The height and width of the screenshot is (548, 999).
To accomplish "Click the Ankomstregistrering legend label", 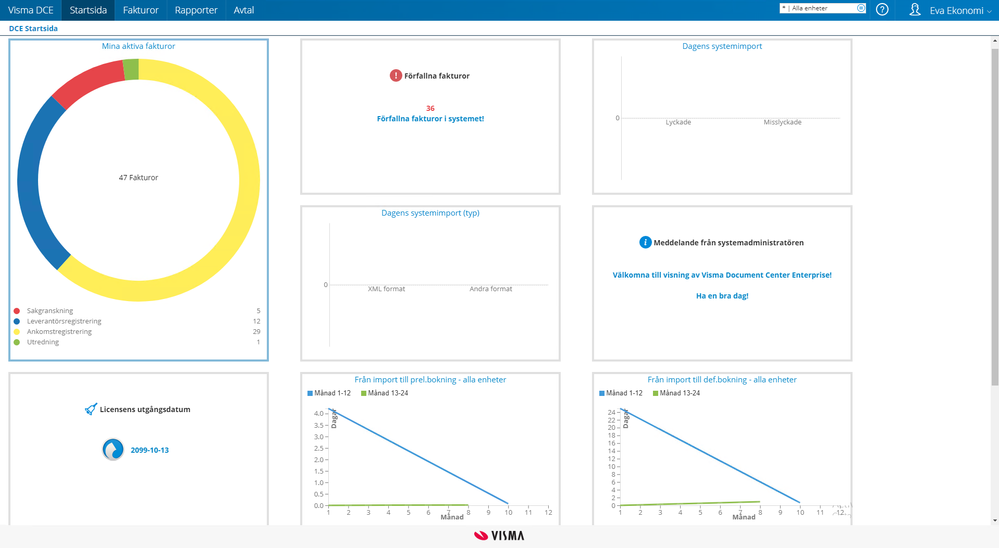I will coord(59,331).
